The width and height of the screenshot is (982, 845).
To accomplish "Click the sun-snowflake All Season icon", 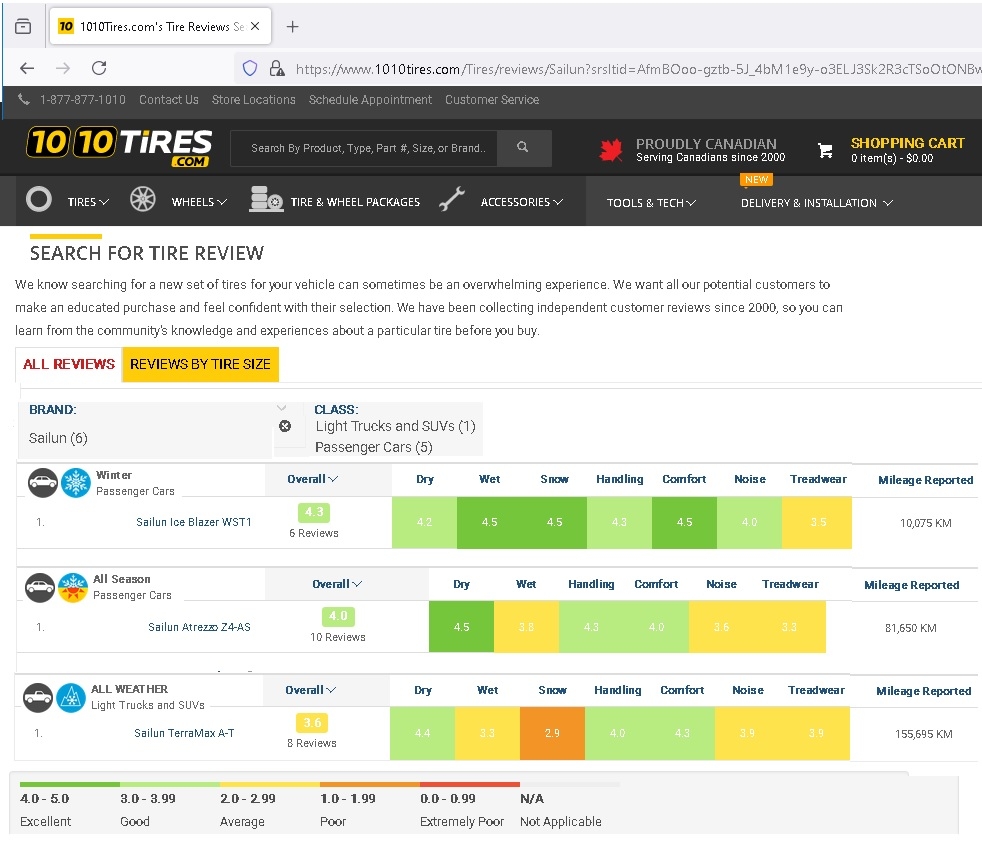I will 73,588.
